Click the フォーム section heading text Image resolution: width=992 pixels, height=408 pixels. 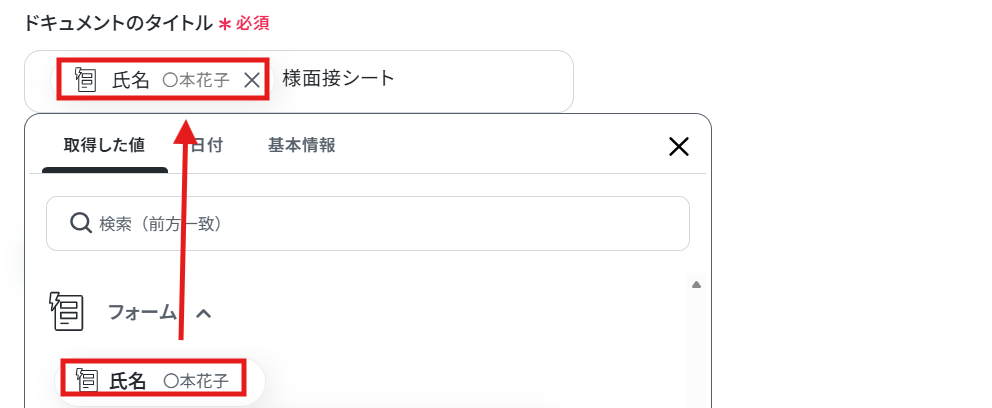(x=141, y=312)
